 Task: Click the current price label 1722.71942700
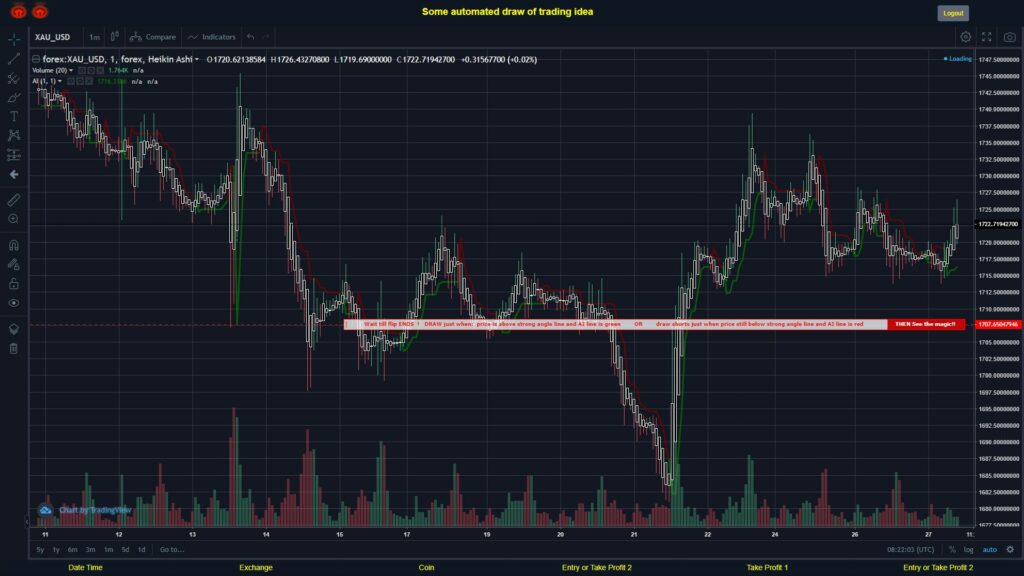[998, 224]
